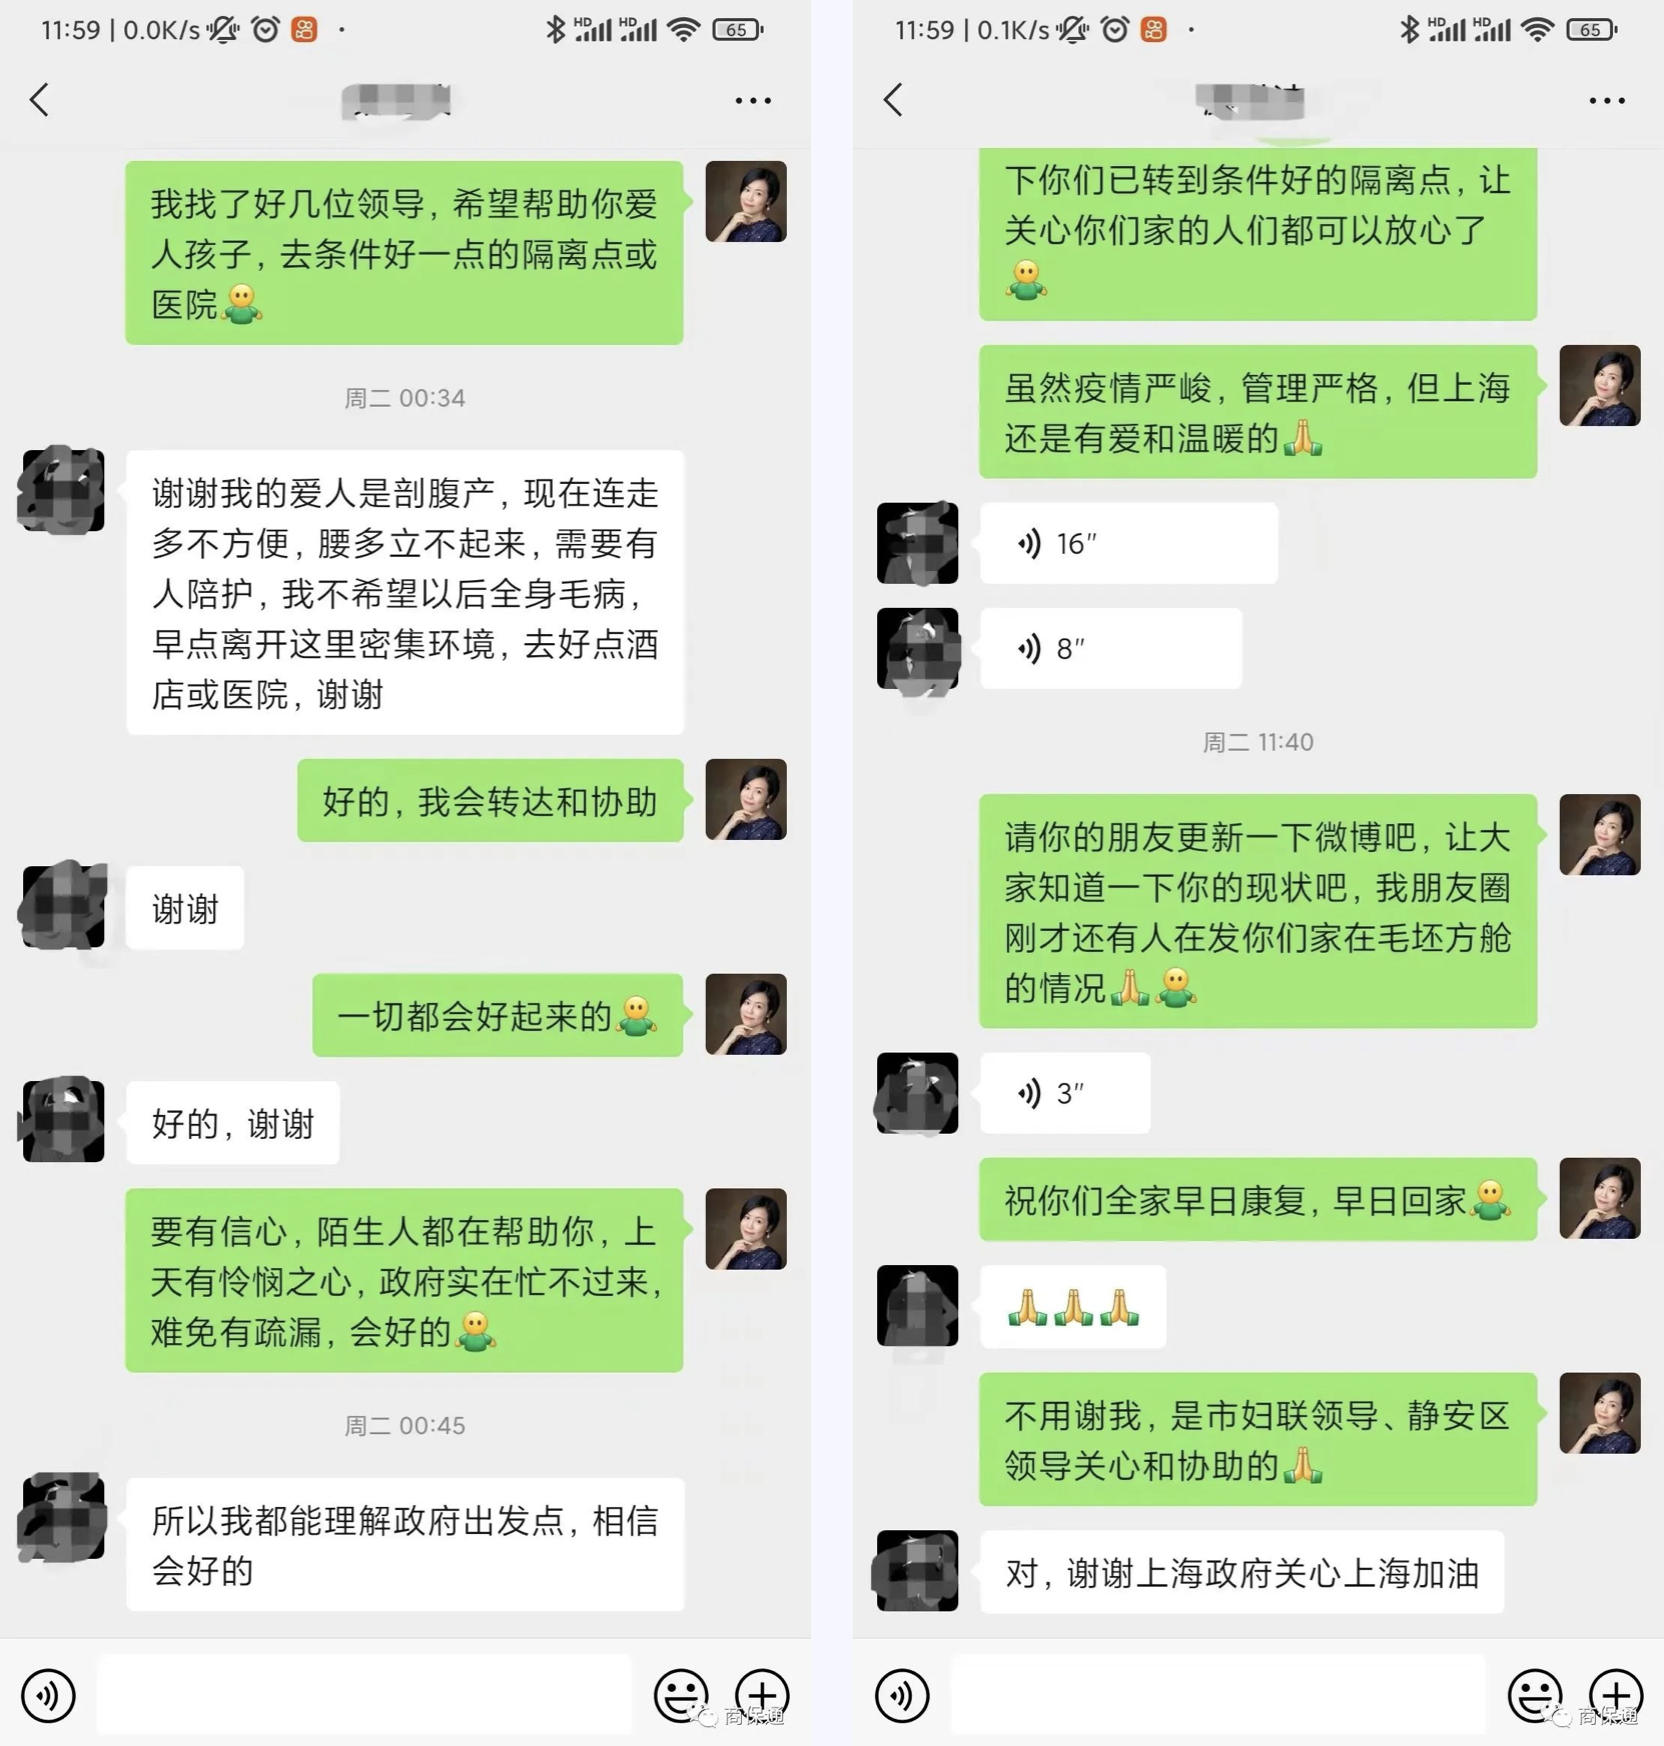Tap the woman avatar beside 好的，我会转达和协助

pos(746,799)
